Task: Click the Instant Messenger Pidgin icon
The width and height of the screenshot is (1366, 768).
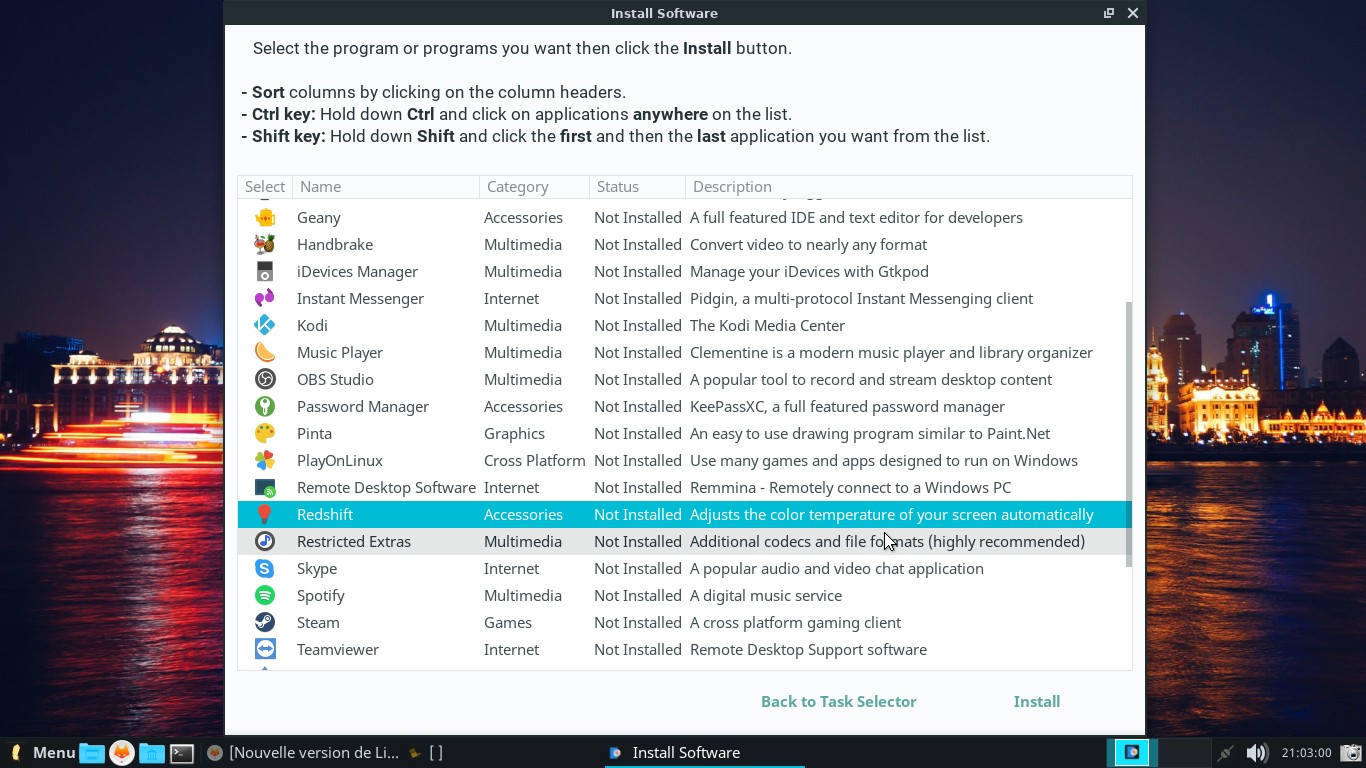Action: point(265,299)
